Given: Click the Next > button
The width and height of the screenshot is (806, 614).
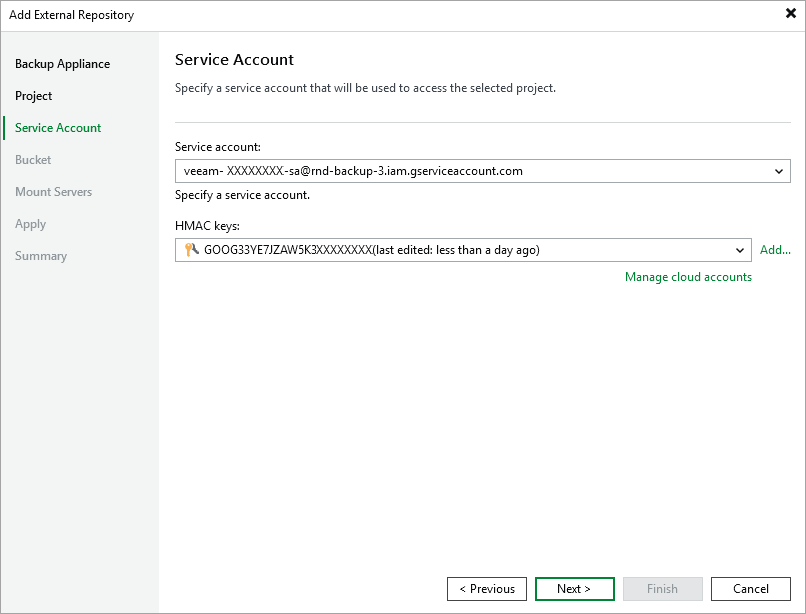Looking at the screenshot, I should (575, 589).
